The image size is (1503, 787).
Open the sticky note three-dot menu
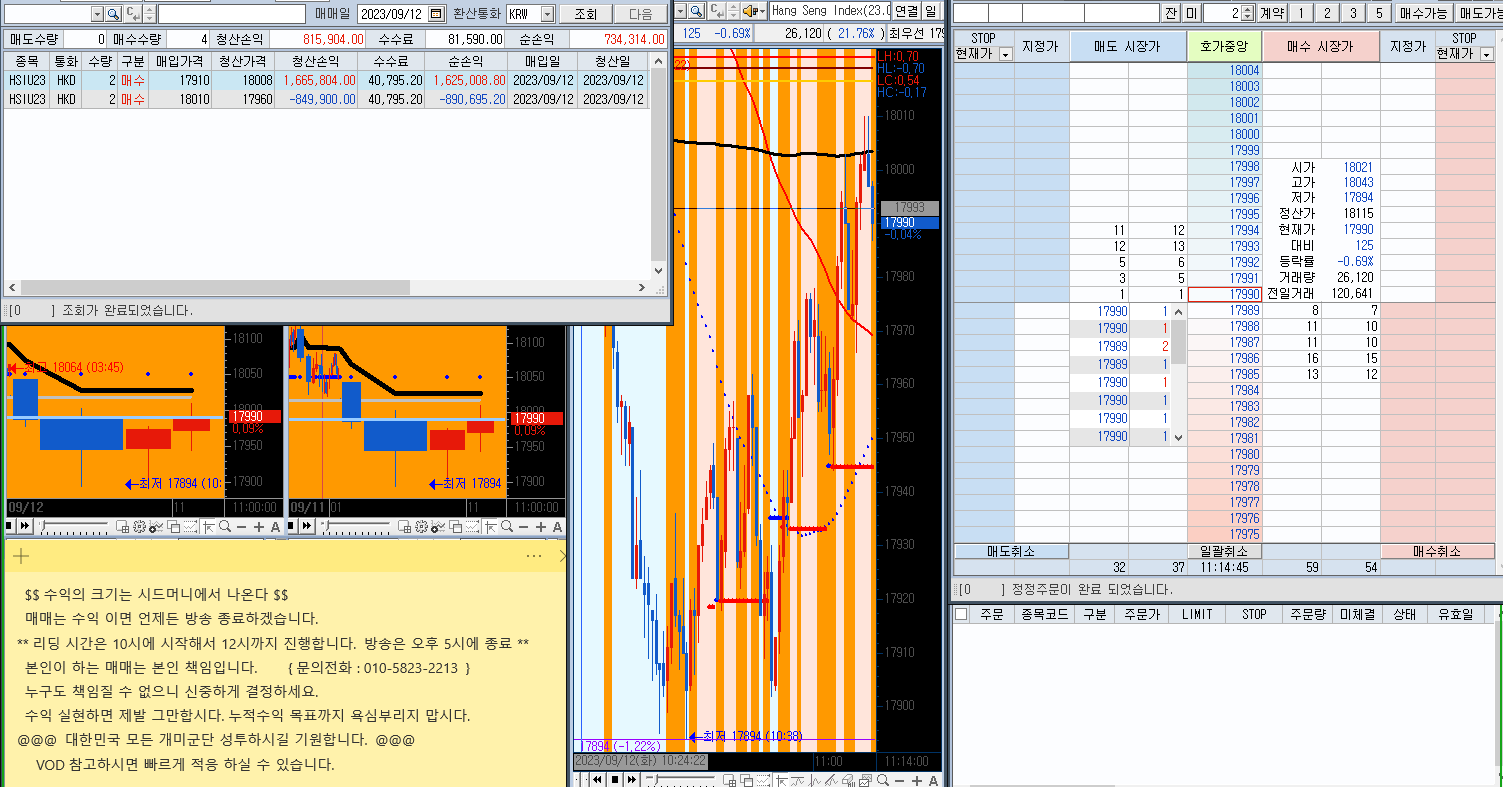(x=534, y=555)
